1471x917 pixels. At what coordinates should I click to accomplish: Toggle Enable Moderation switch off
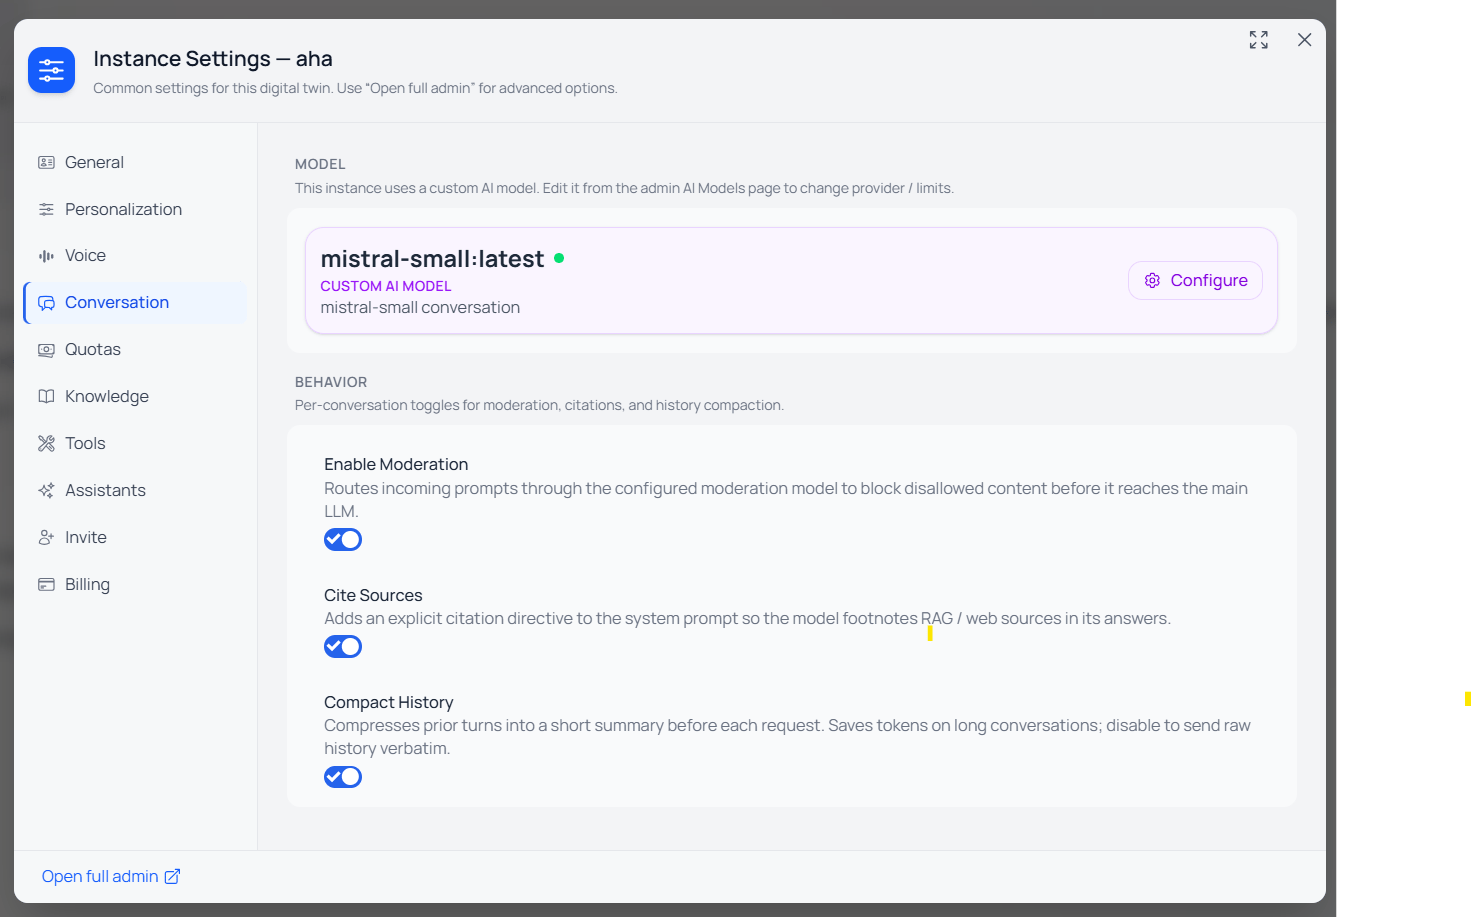click(343, 540)
